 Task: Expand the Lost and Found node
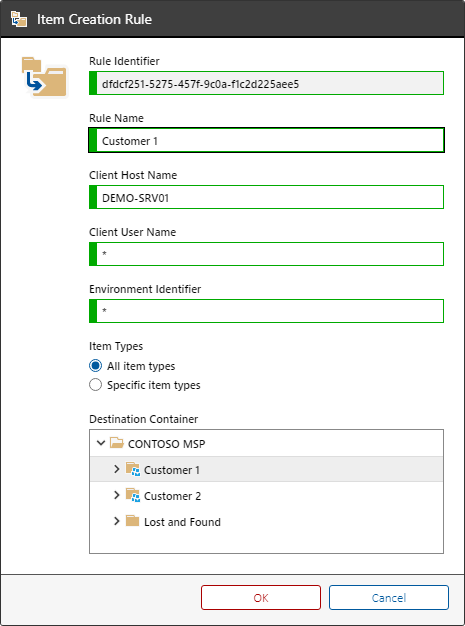coord(117,521)
